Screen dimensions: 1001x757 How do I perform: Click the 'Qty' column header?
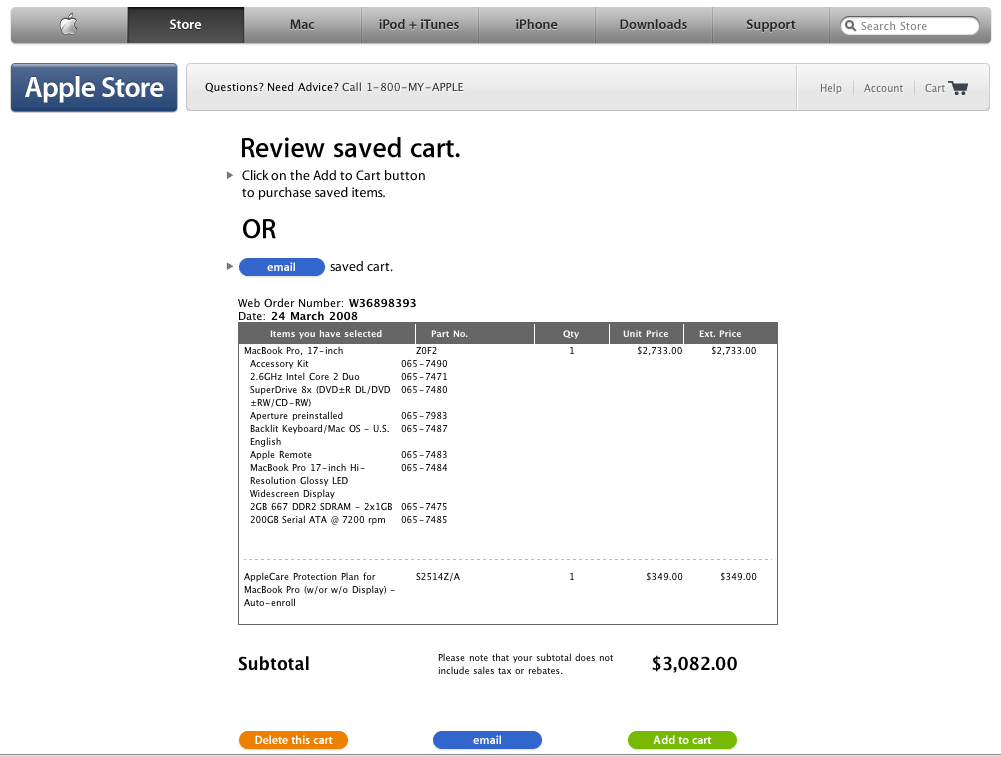571,334
